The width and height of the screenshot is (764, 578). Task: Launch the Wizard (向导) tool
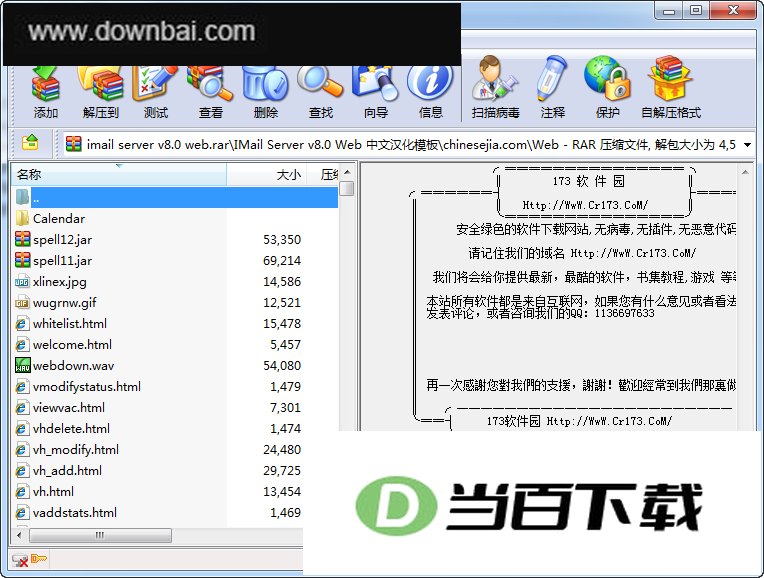click(x=376, y=84)
